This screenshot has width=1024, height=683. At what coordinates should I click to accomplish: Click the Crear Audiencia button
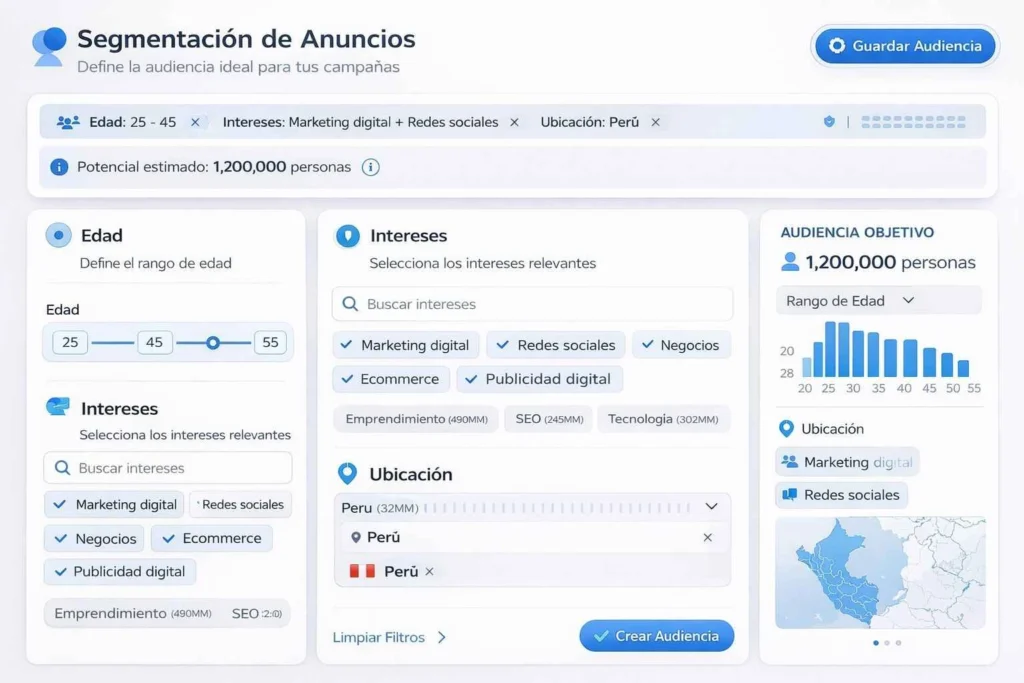[656, 635]
